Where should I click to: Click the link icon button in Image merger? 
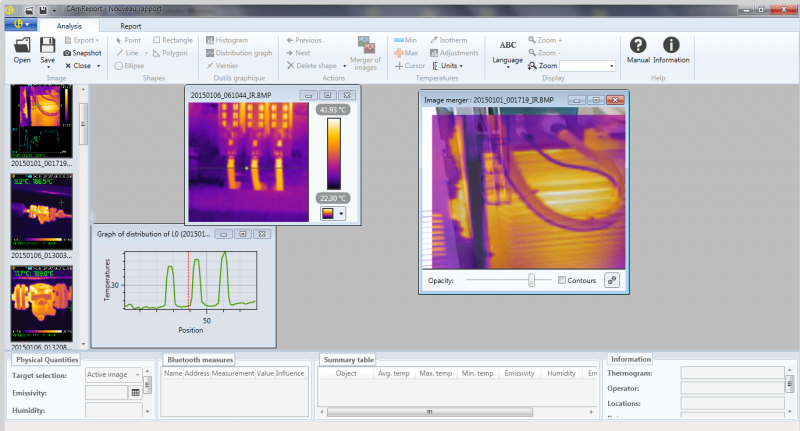[x=613, y=281]
